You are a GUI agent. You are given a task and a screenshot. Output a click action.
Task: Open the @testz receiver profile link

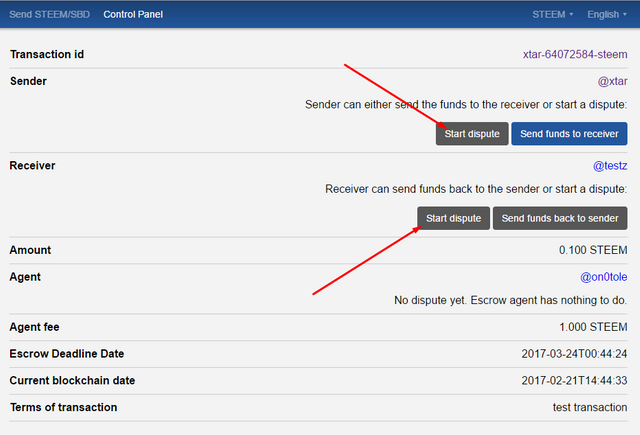610,166
